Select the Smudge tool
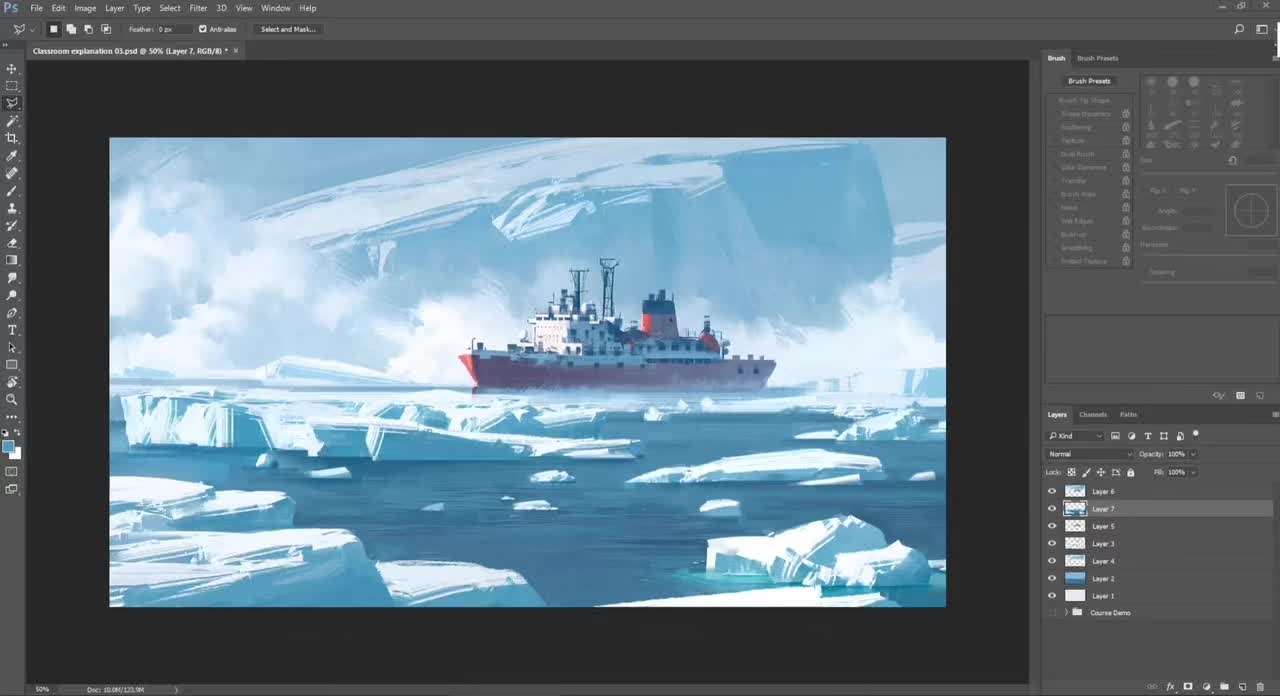The image size is (1280, 696). pyautogui.click(x=12, y=278)
